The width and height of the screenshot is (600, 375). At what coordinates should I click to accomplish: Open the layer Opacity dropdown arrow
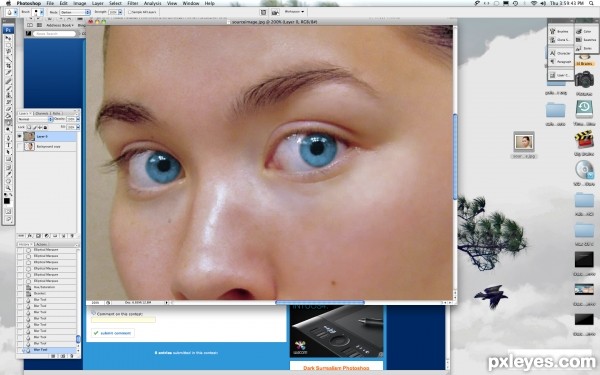pos(78,119)
